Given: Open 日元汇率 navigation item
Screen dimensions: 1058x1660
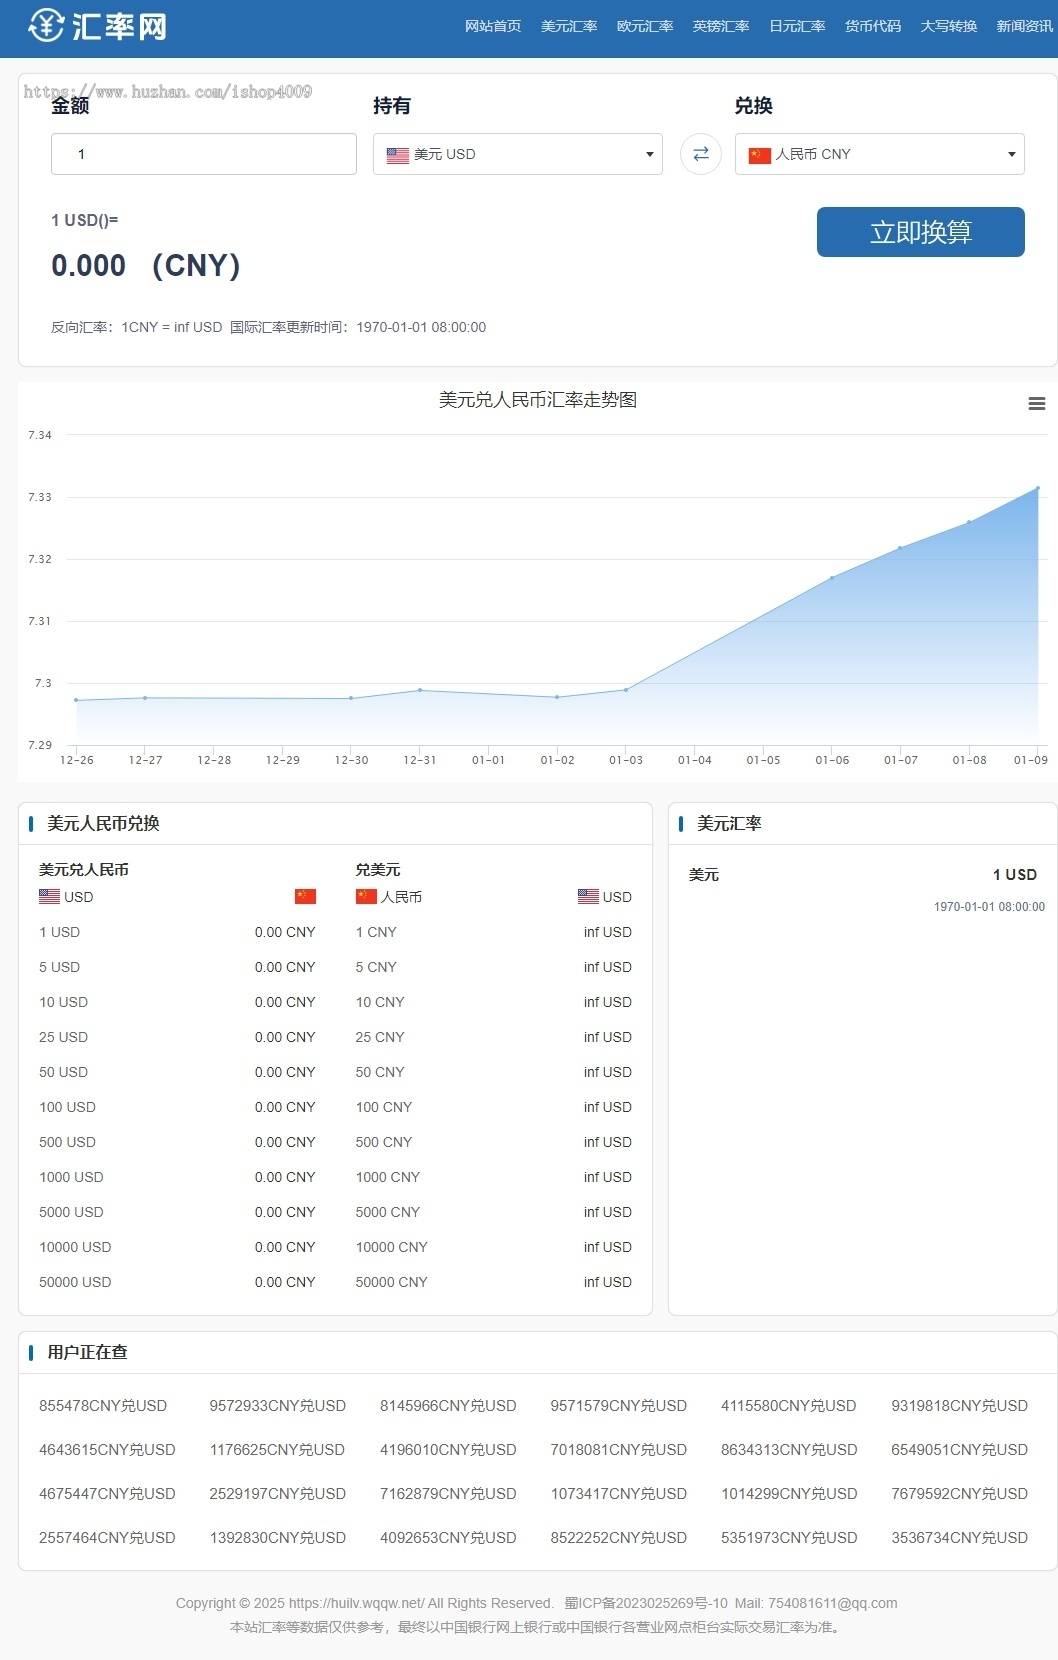Looking at the screenshot, I should click(797, 26).
